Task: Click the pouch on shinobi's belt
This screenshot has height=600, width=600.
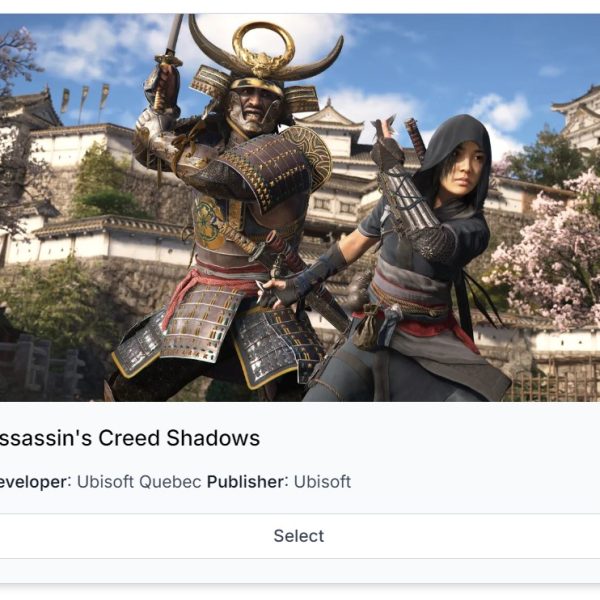Action: (367, 327)
